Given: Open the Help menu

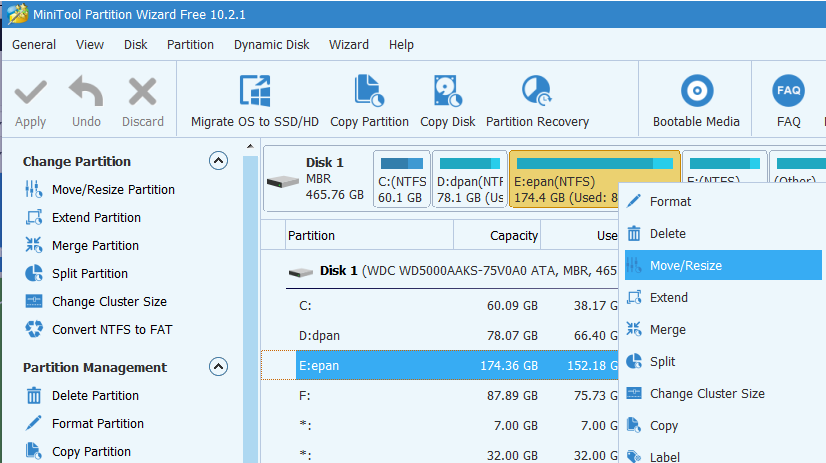Looking at the screenshot, I should pyautogui.click(x=401, y=45).
